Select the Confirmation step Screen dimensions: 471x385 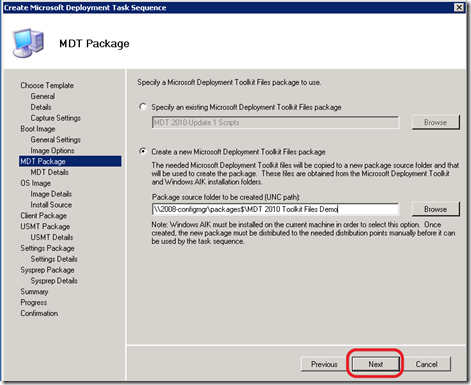(x=39, y=313)
